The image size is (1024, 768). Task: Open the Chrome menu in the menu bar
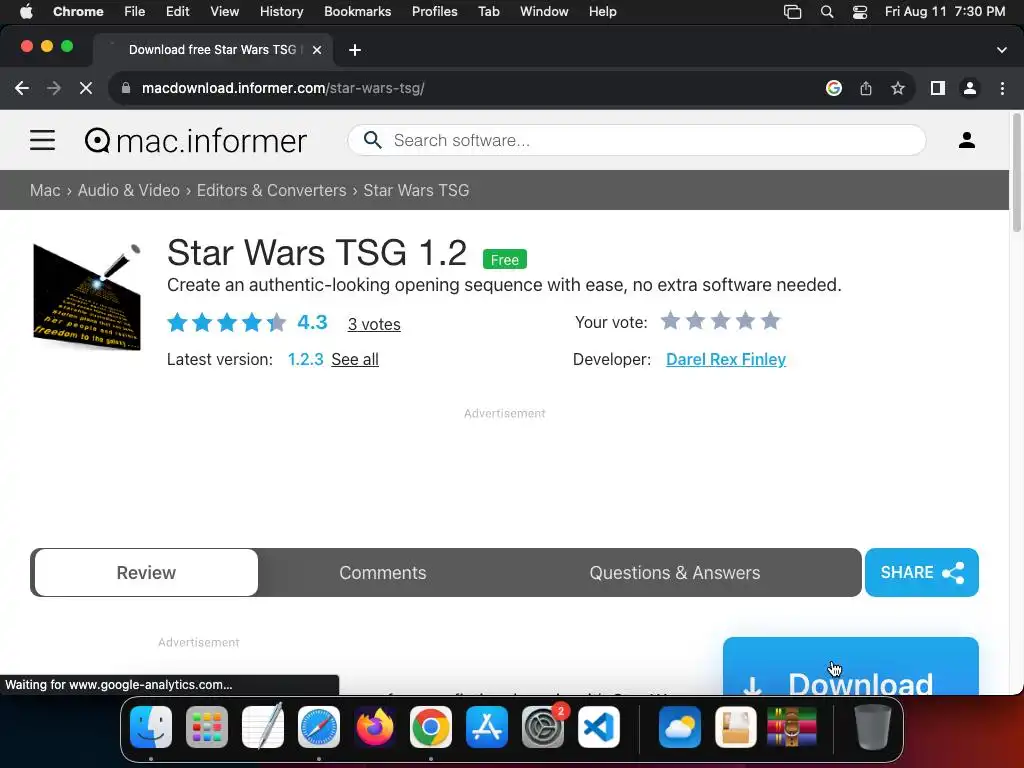(78, 11)
